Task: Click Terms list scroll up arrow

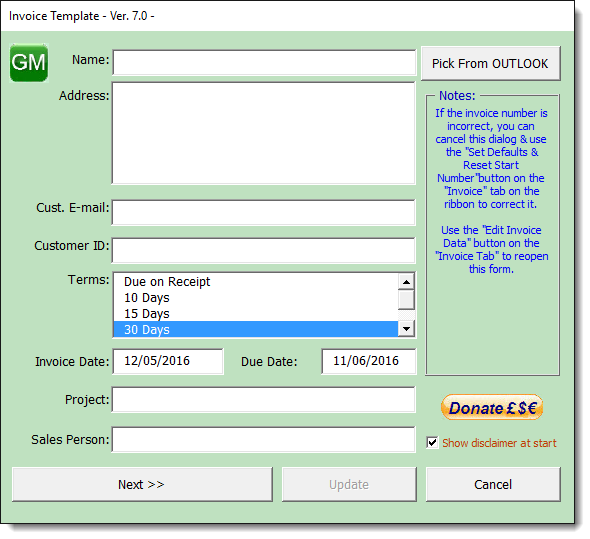Action: tap(406, 282)
